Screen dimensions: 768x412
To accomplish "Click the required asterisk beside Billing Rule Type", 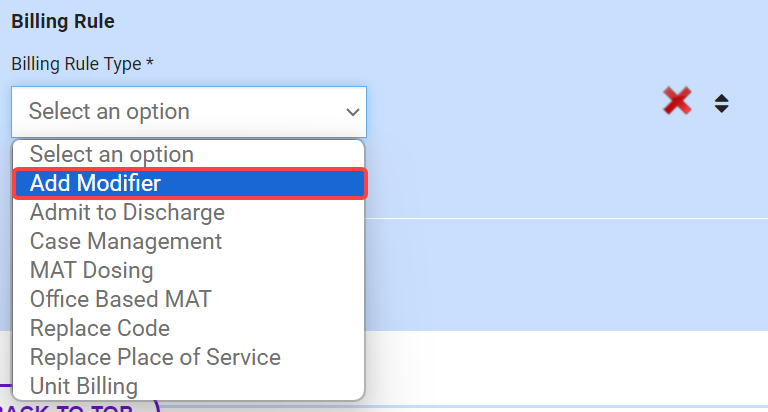I will [x=150, y=64].
